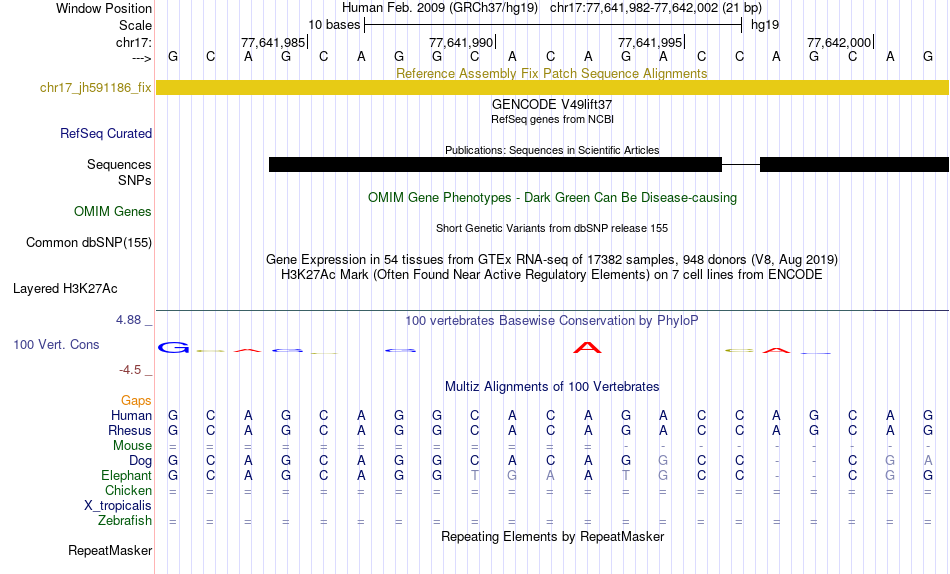This screenshot has width=950, height=574.
Task: Open the GENCODE V49lift37 track title
Action: [x=552, y=104]
